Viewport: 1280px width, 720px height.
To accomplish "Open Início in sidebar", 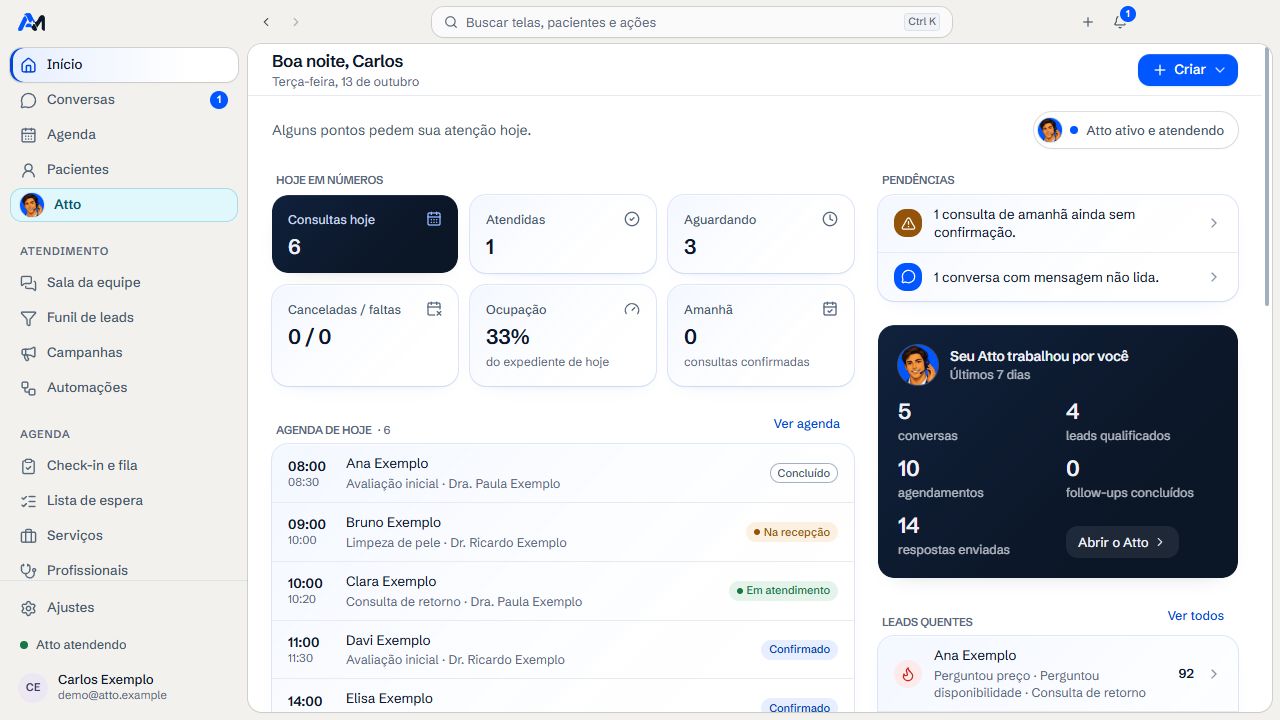I will (x=124, y=64).
